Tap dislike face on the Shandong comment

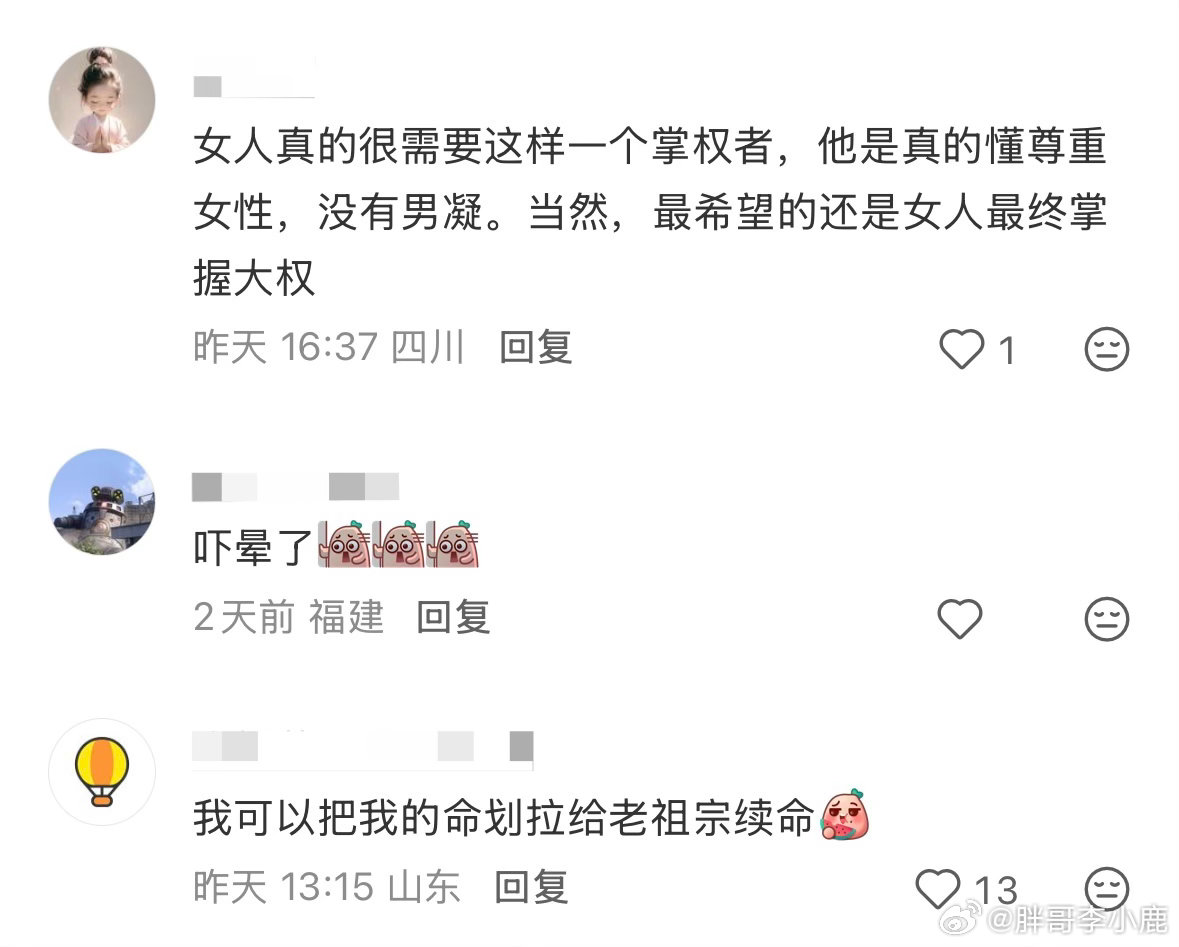1107,889
